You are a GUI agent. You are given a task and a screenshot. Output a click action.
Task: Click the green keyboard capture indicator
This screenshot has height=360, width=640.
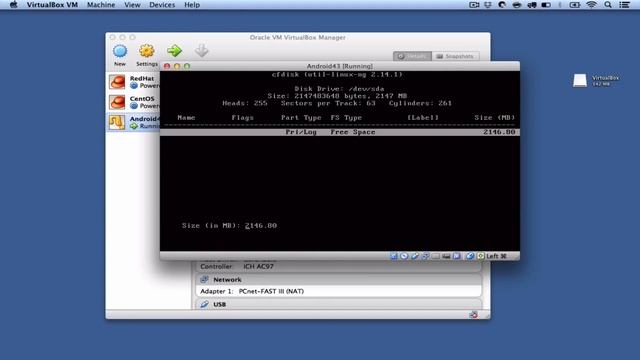481,256
